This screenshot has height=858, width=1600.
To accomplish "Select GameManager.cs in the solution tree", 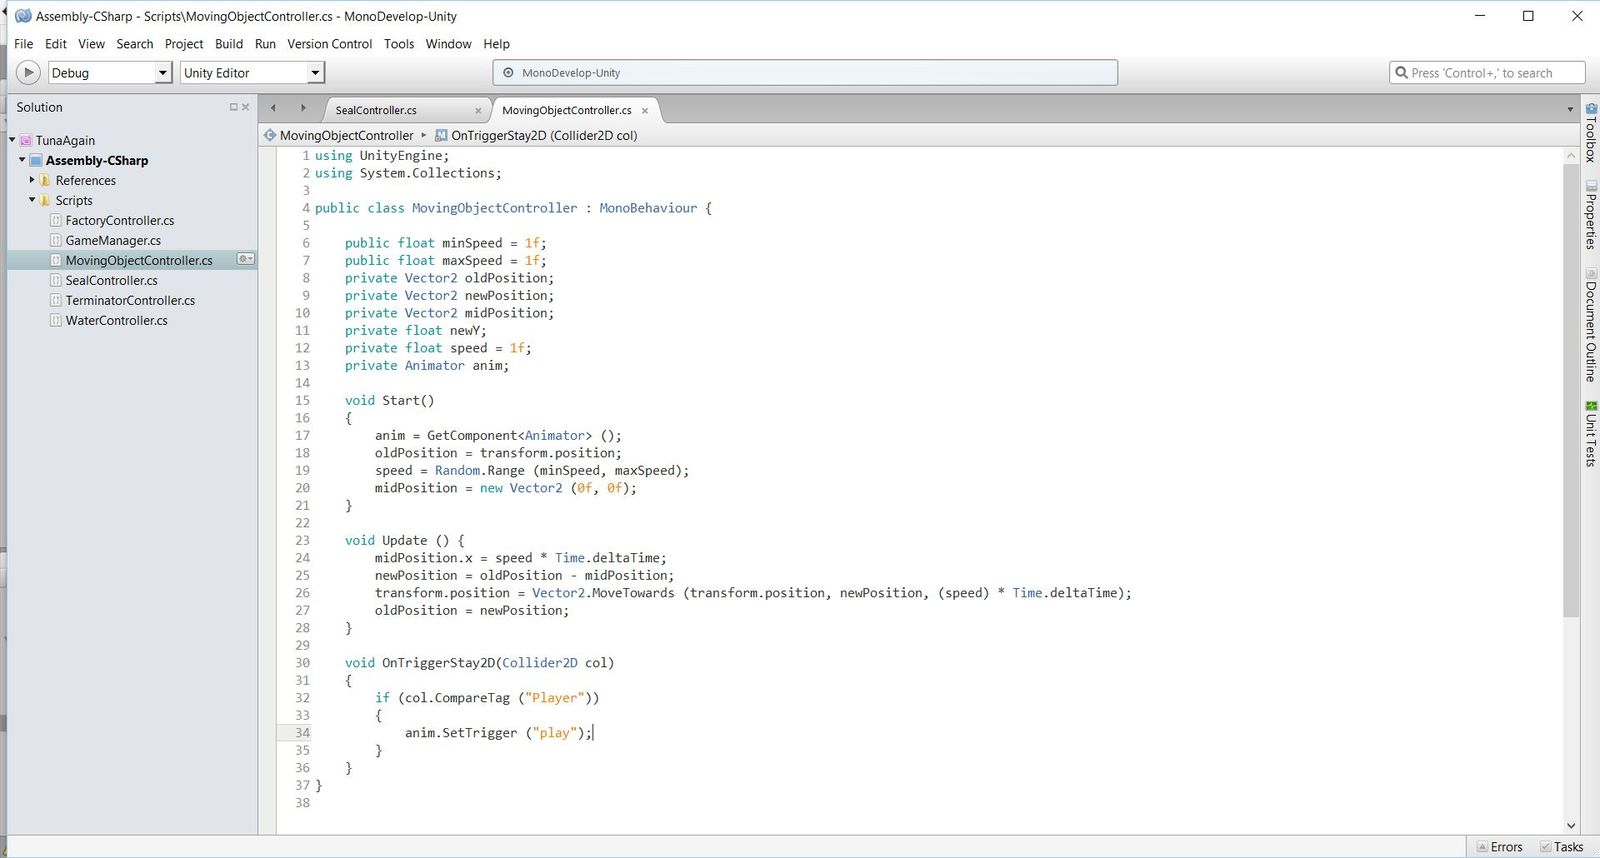I will pyautogui.click(x=113, y=241).
